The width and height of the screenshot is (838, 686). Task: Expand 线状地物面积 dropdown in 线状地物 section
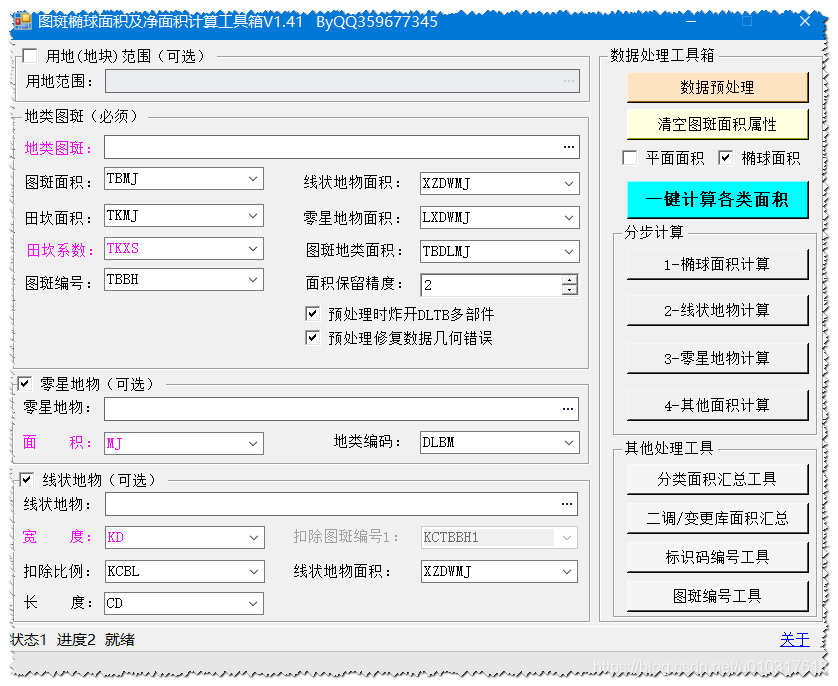click(567, 572)
